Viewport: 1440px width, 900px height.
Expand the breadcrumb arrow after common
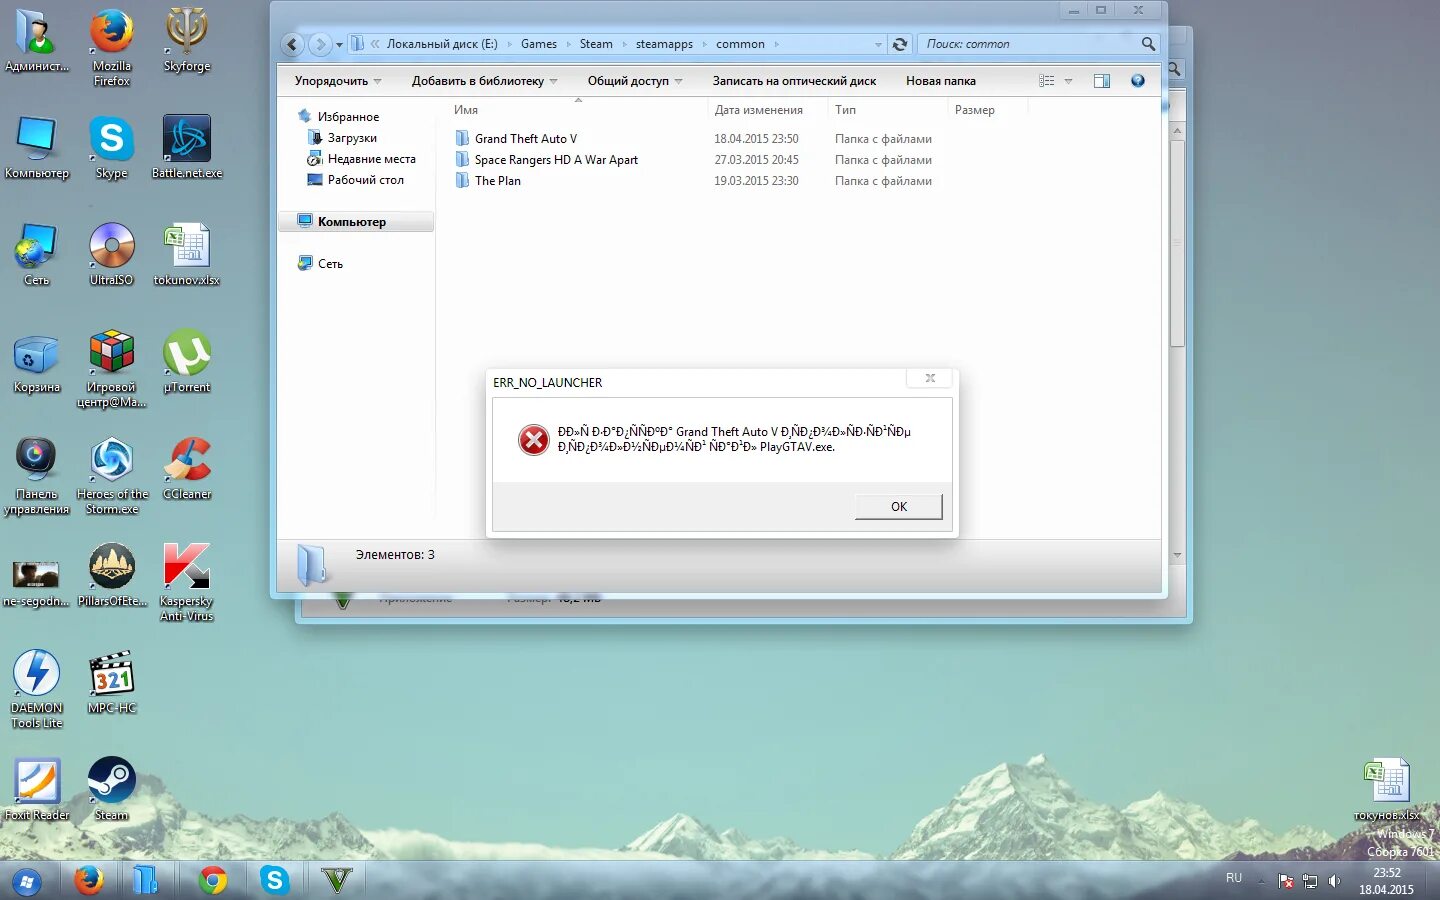pos(776,44)
